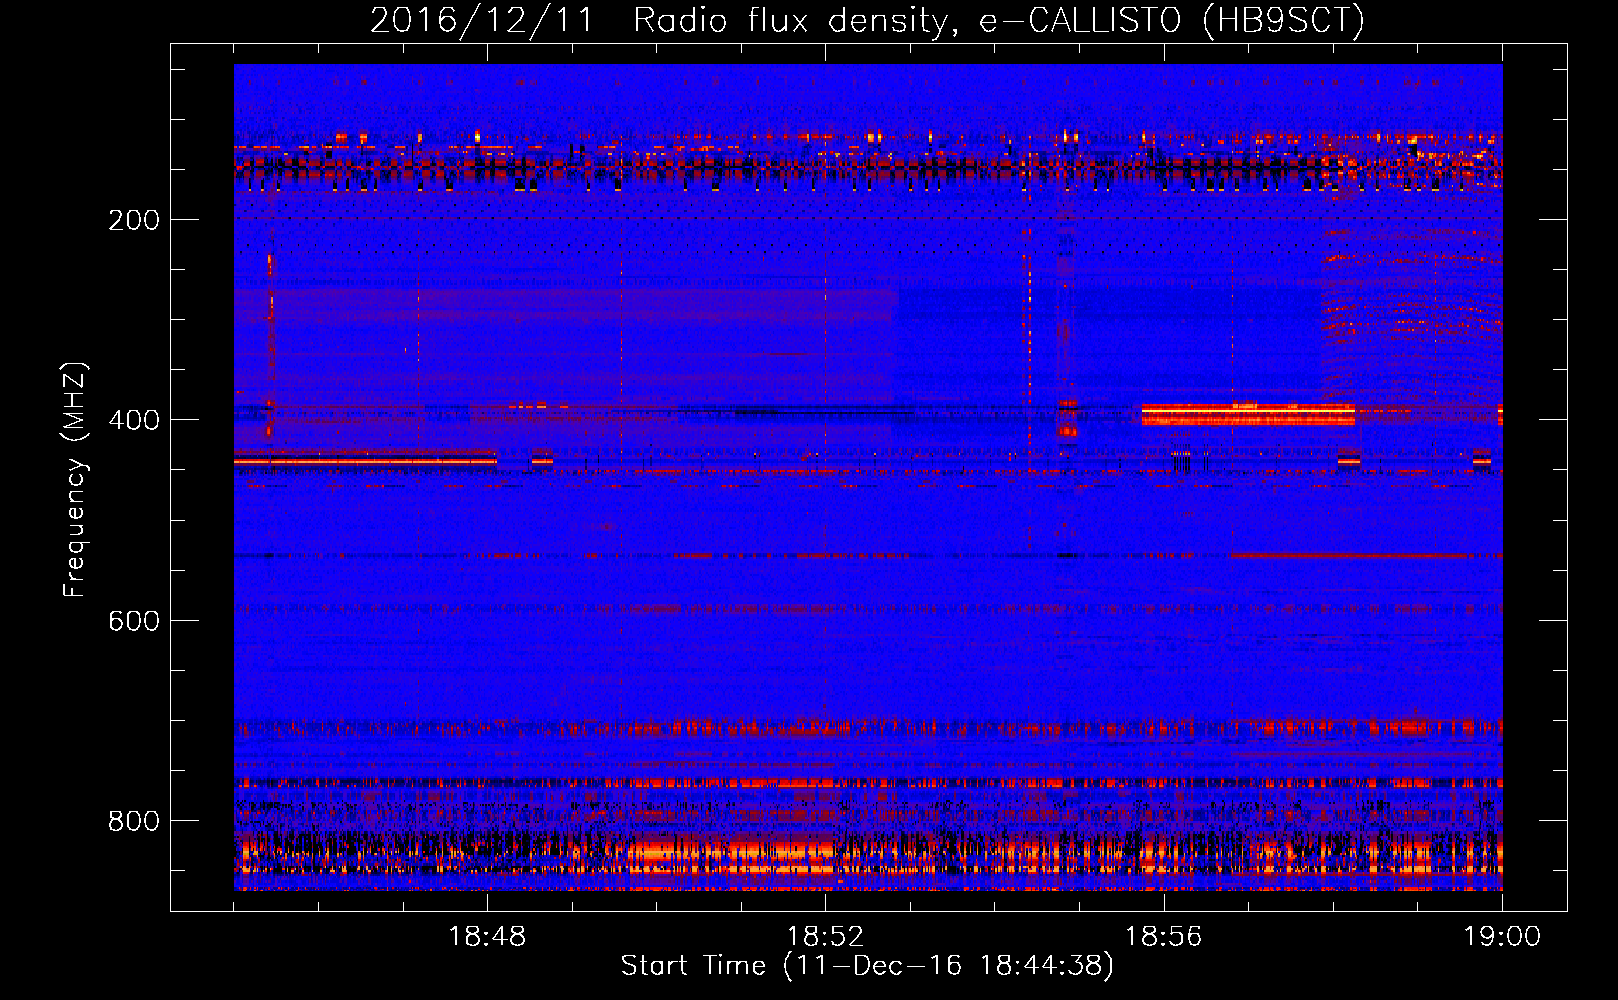Click the 200 frequency tick label
The height and width of the screenshot is (1000, 1618).
click(x=134, y=220)
